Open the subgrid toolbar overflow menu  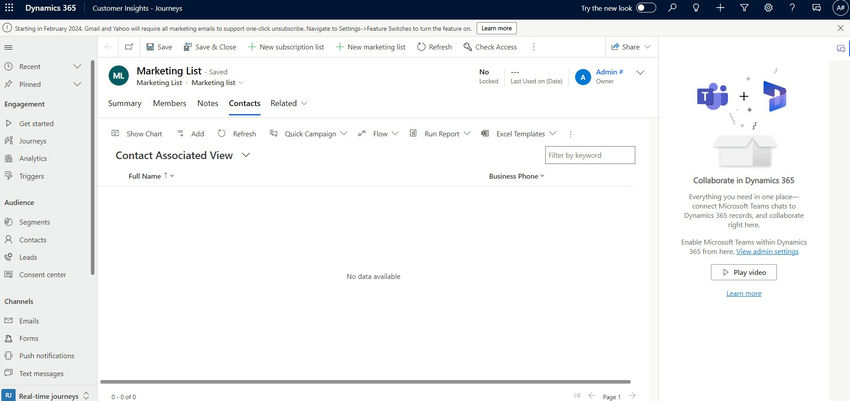pos(570,134)
